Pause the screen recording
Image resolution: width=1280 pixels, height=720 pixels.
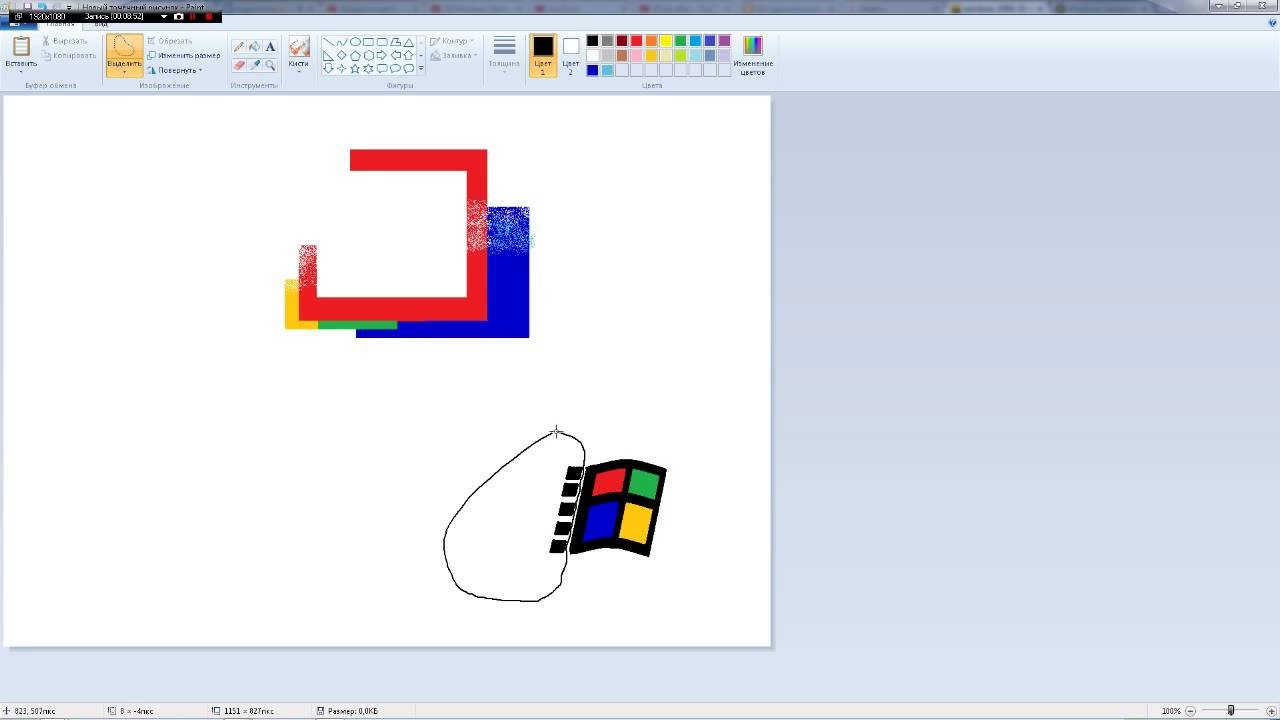pos(192,17)
